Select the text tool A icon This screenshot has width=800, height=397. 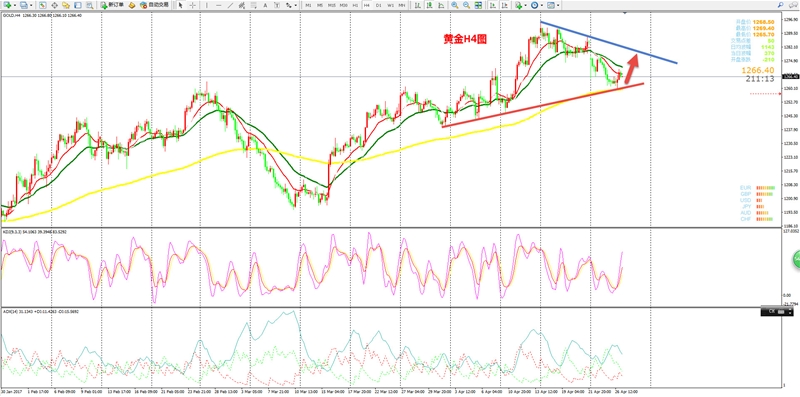(x=265, y=5)
